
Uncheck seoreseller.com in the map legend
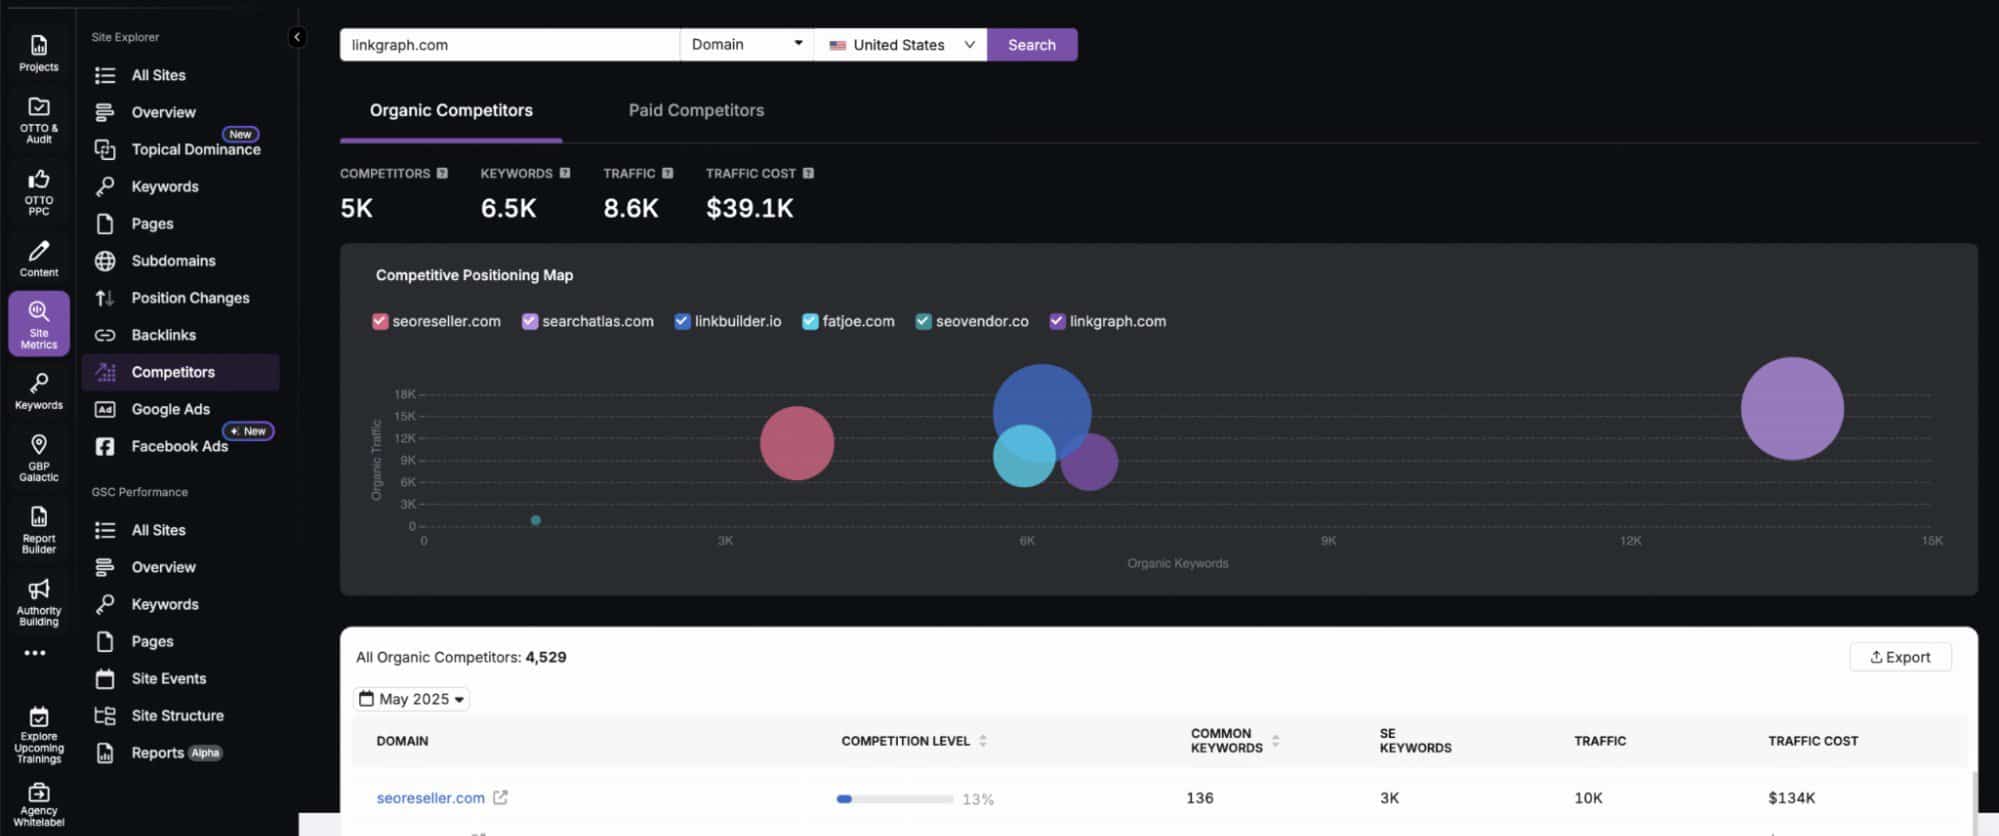point(380,321)
